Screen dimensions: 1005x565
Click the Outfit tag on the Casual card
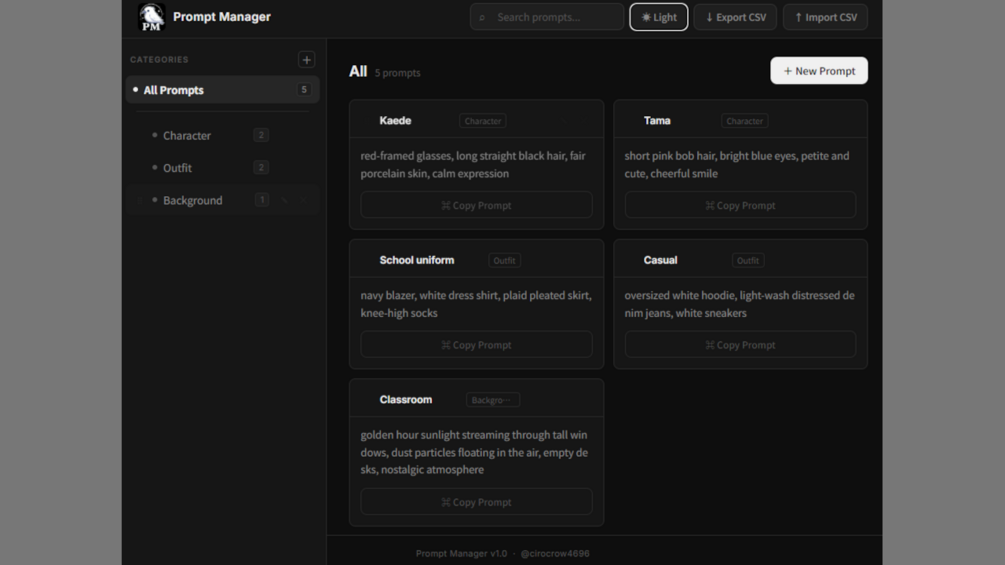coord(748,260)
